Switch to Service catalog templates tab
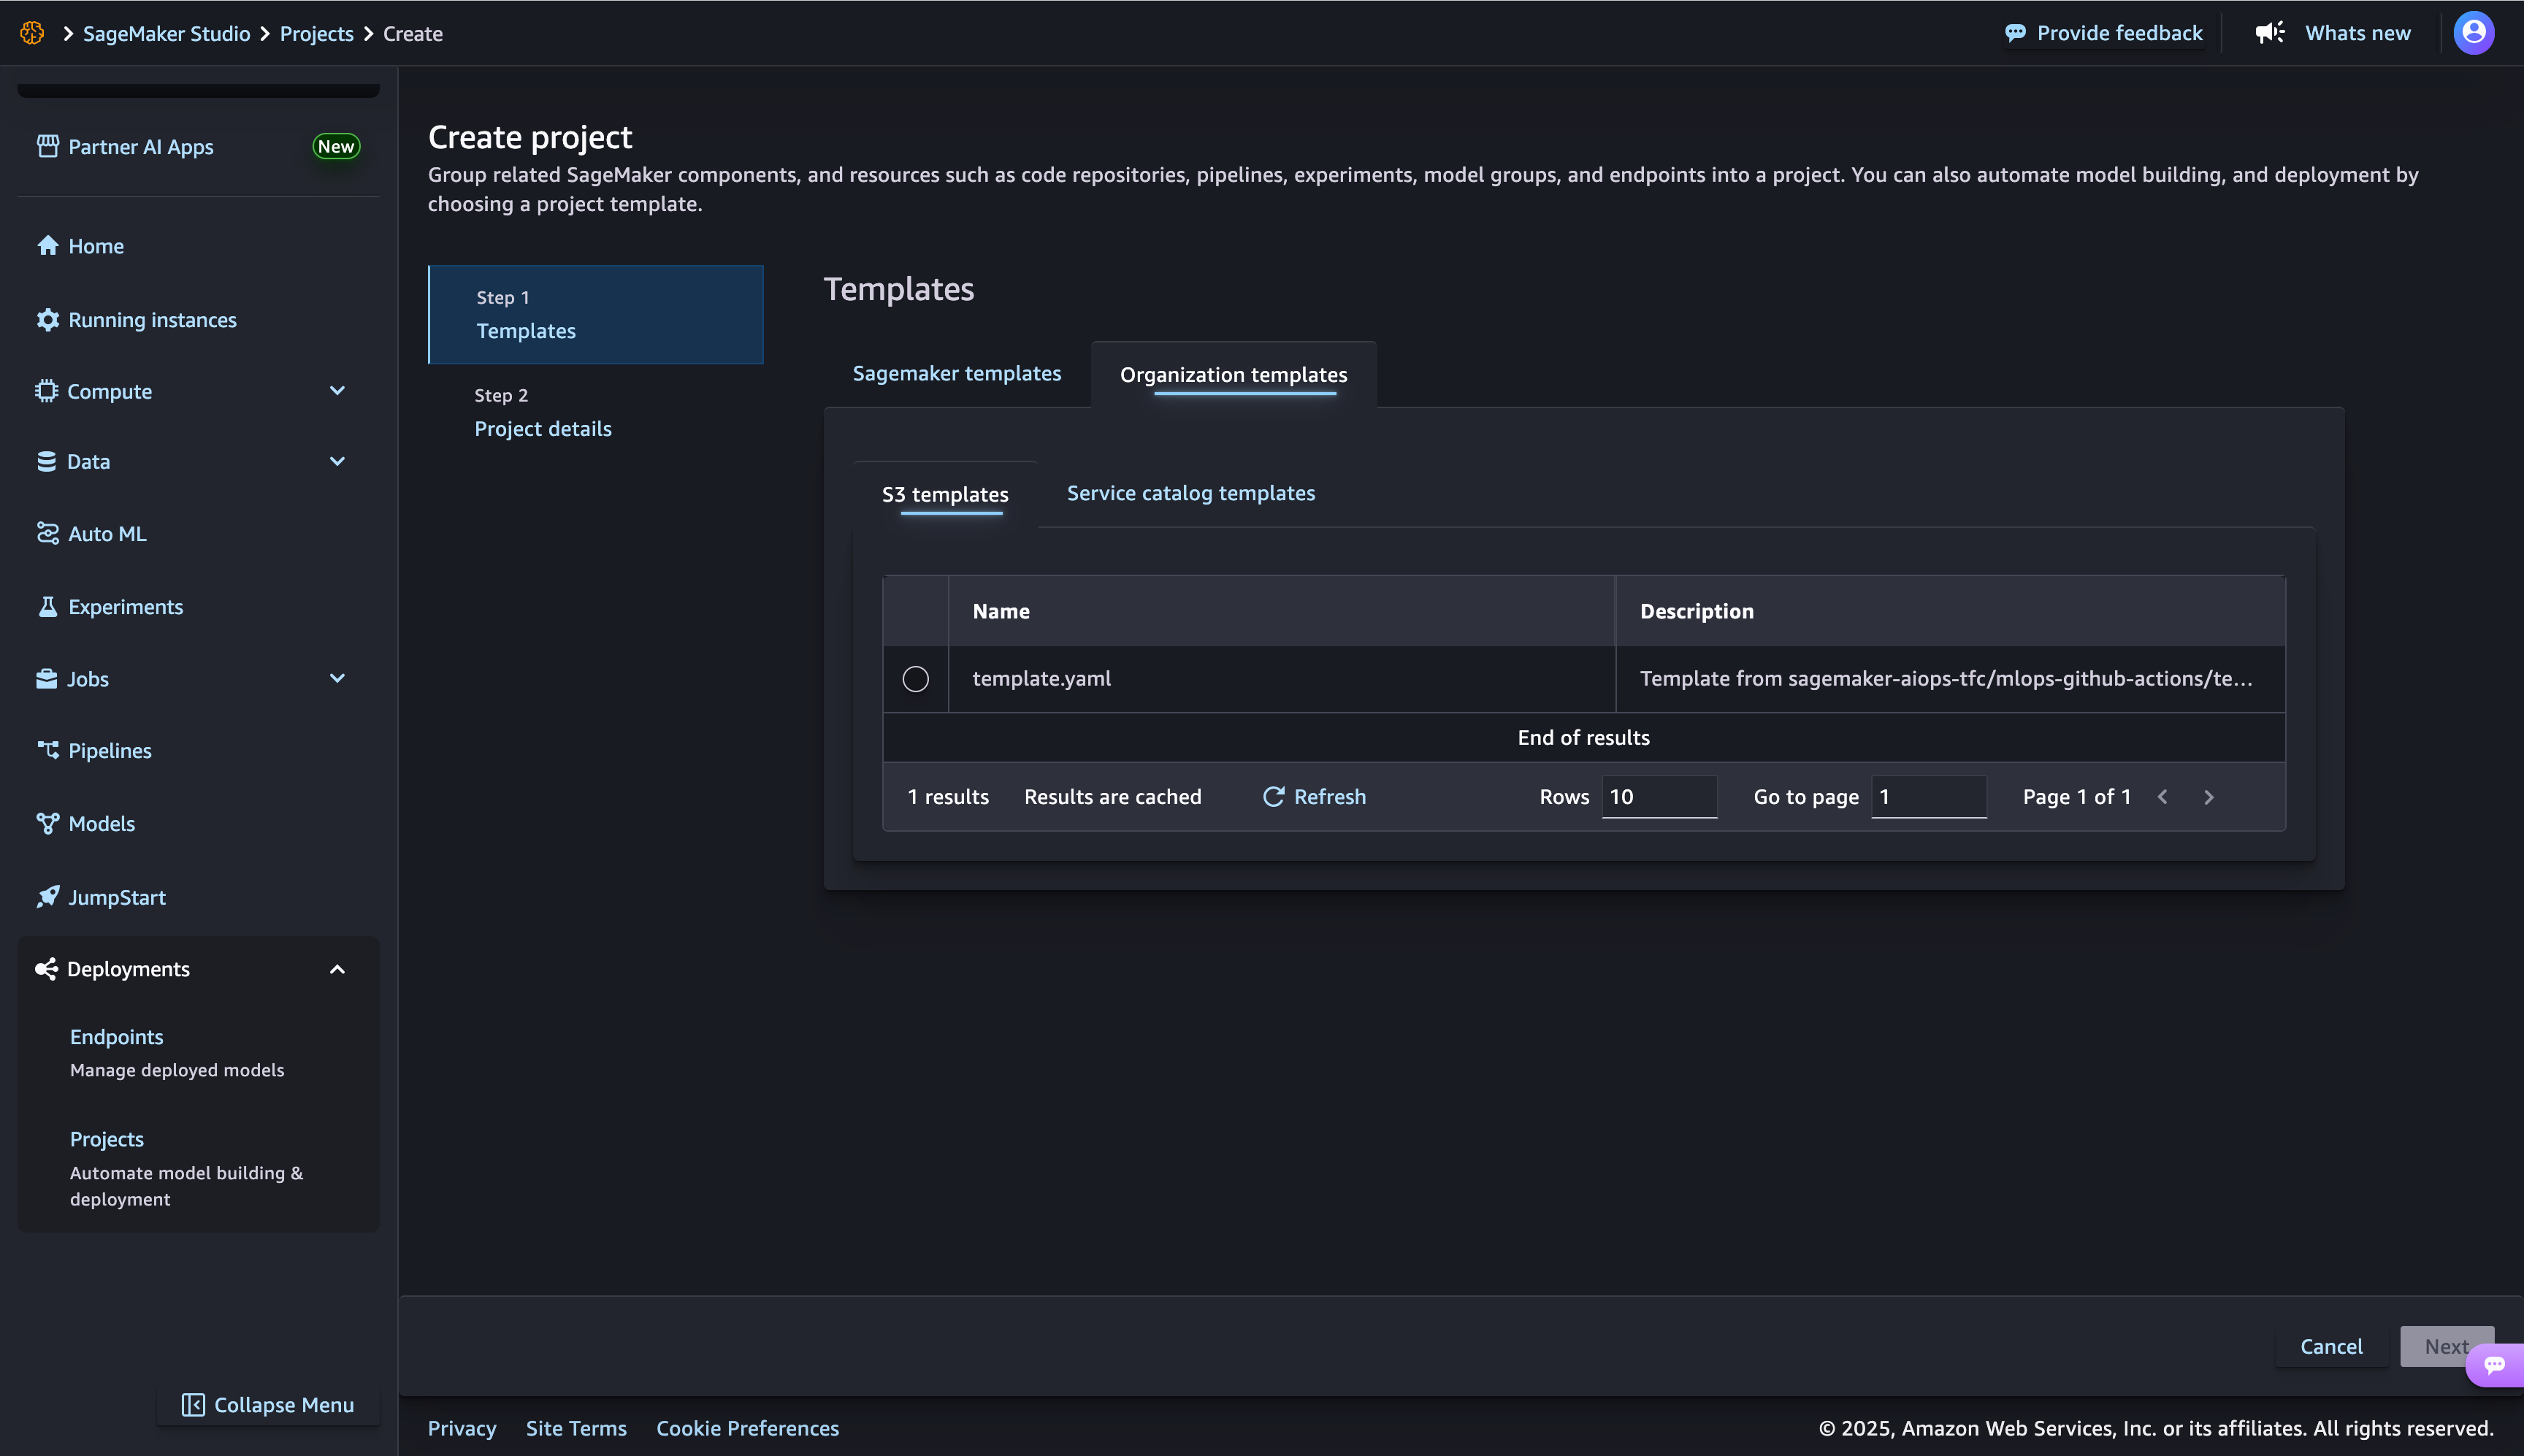The width and height of the screenshot is (2524, 1456). pos(1191,493)
